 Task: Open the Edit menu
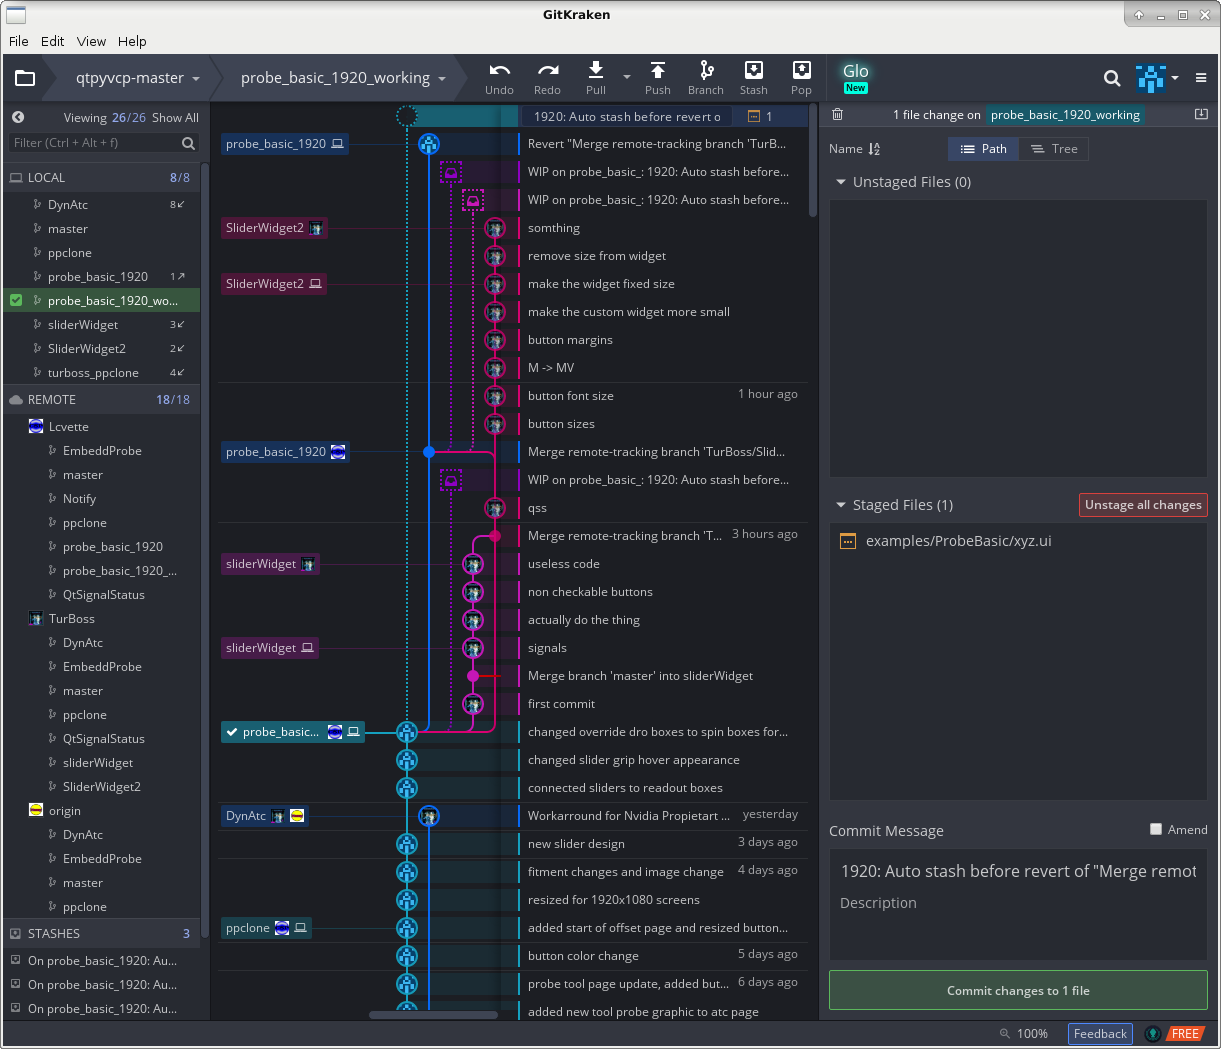click(53, 41)
